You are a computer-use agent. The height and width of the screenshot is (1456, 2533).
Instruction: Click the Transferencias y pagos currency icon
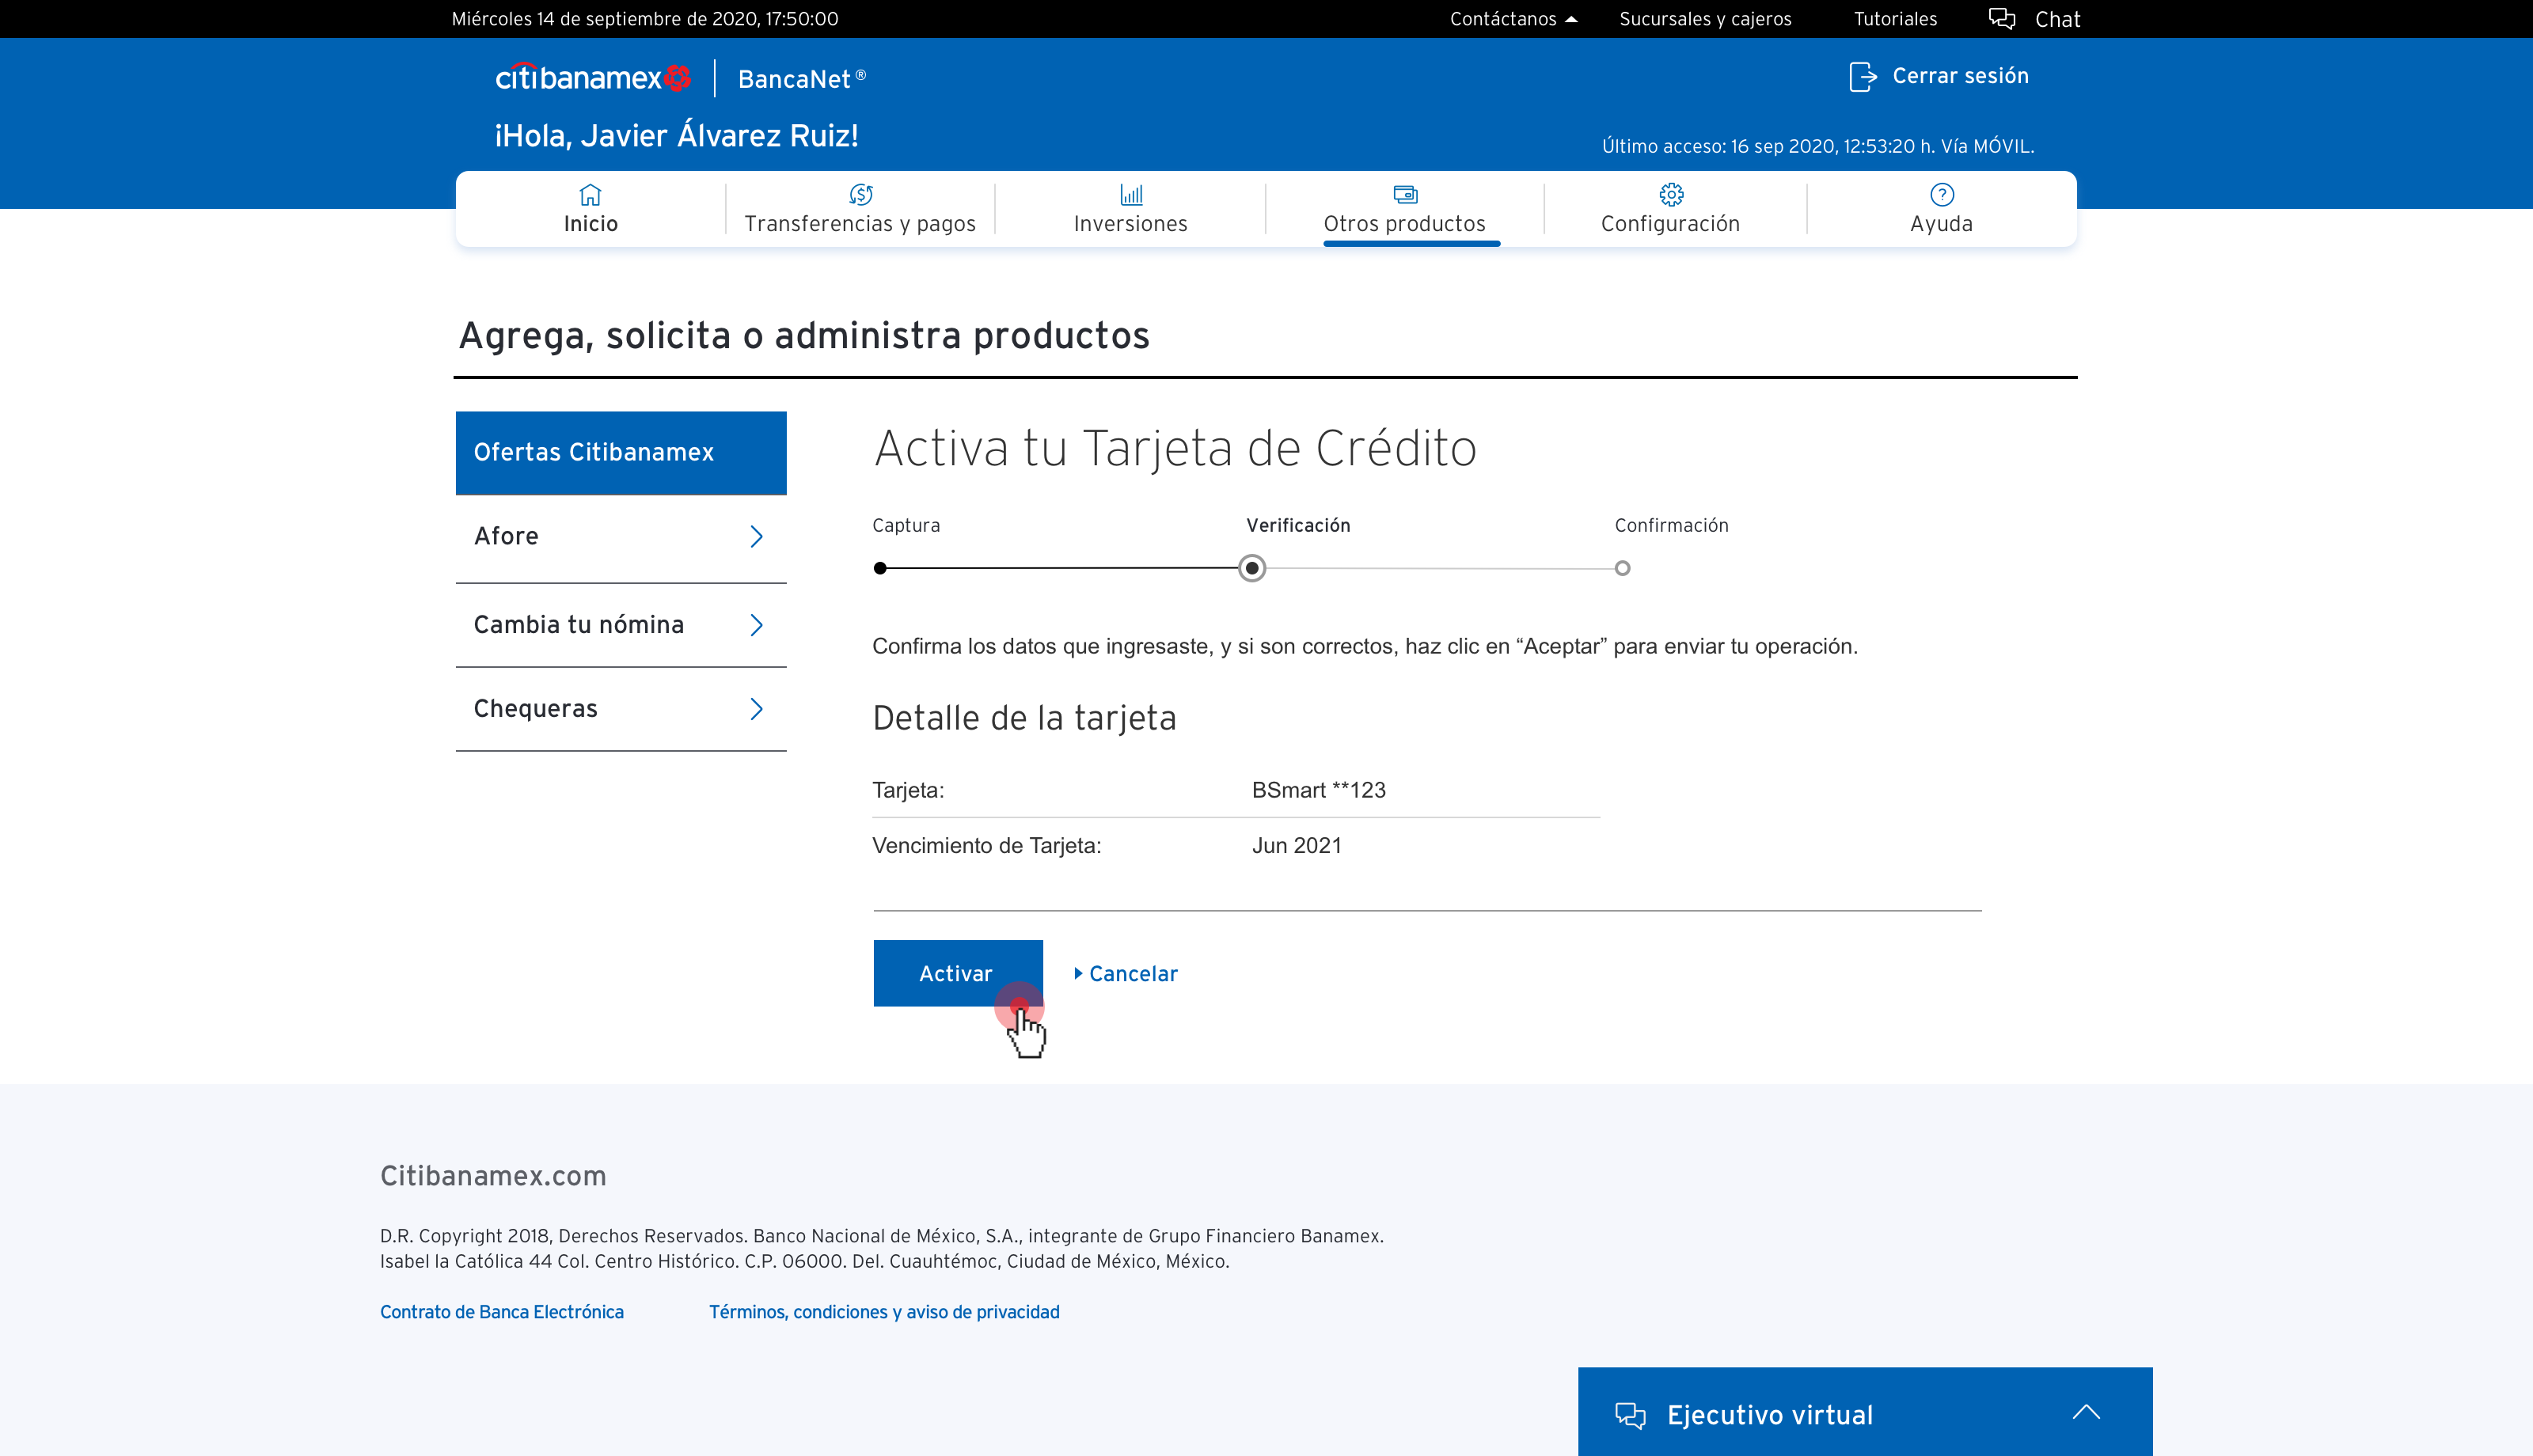[x=860, y=194]
